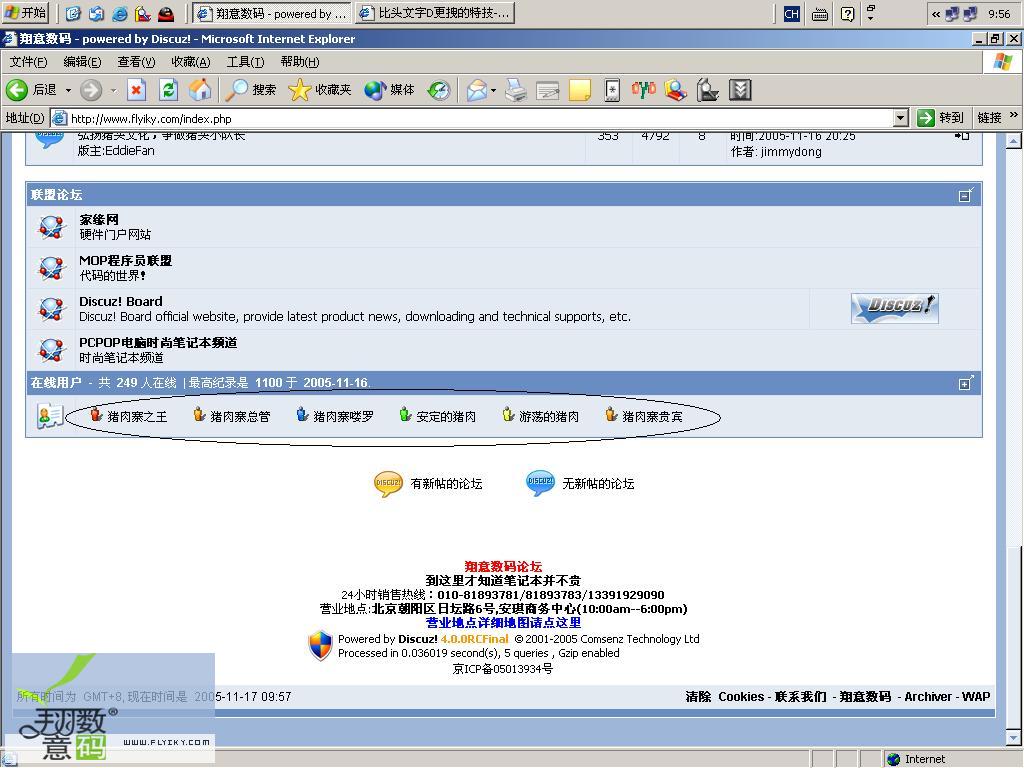Open the History clock icon
1024x768 pixels.
[x=439, y=89]
